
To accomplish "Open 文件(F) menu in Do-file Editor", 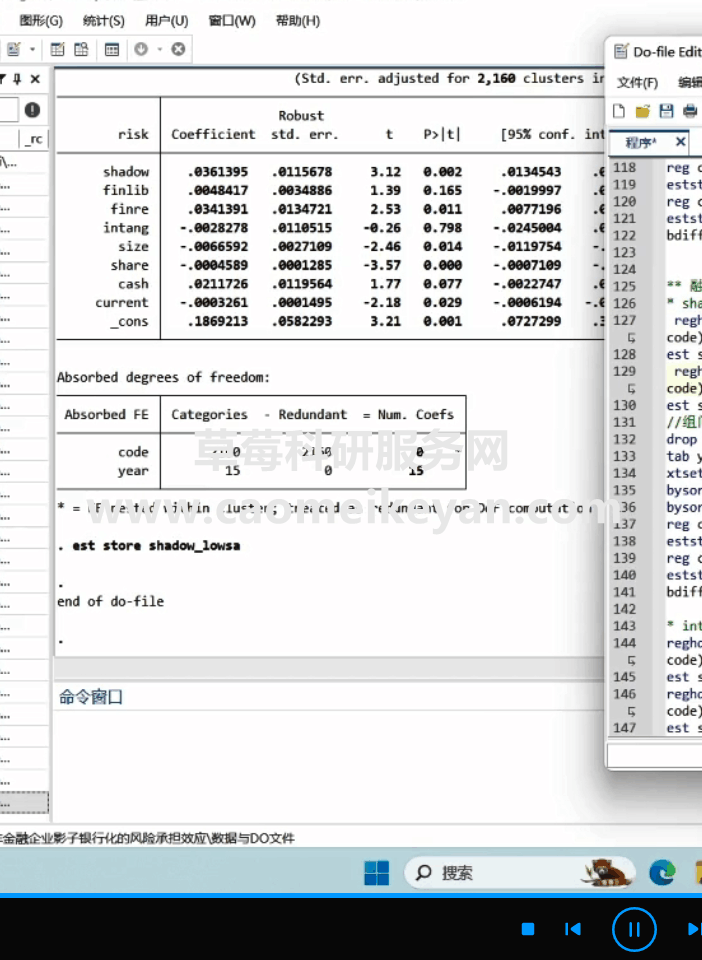I will point(637,83).
